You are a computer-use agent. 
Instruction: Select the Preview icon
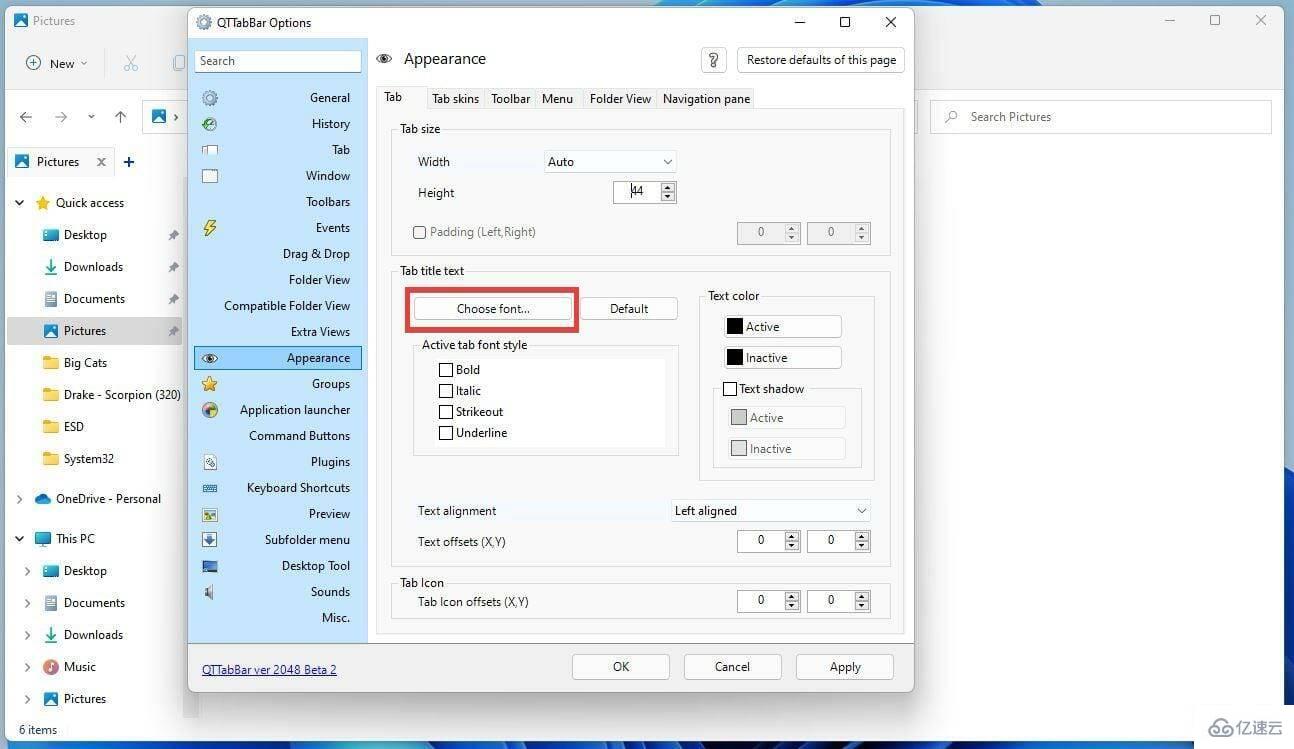pos(210,514)
